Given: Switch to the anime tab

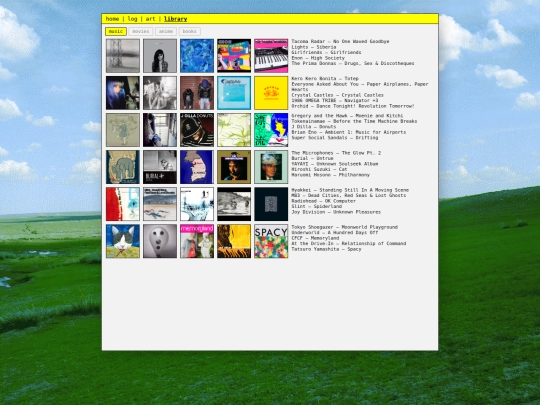Looking at the screenshot, I should pyautogui.click(x=166, y=31).
